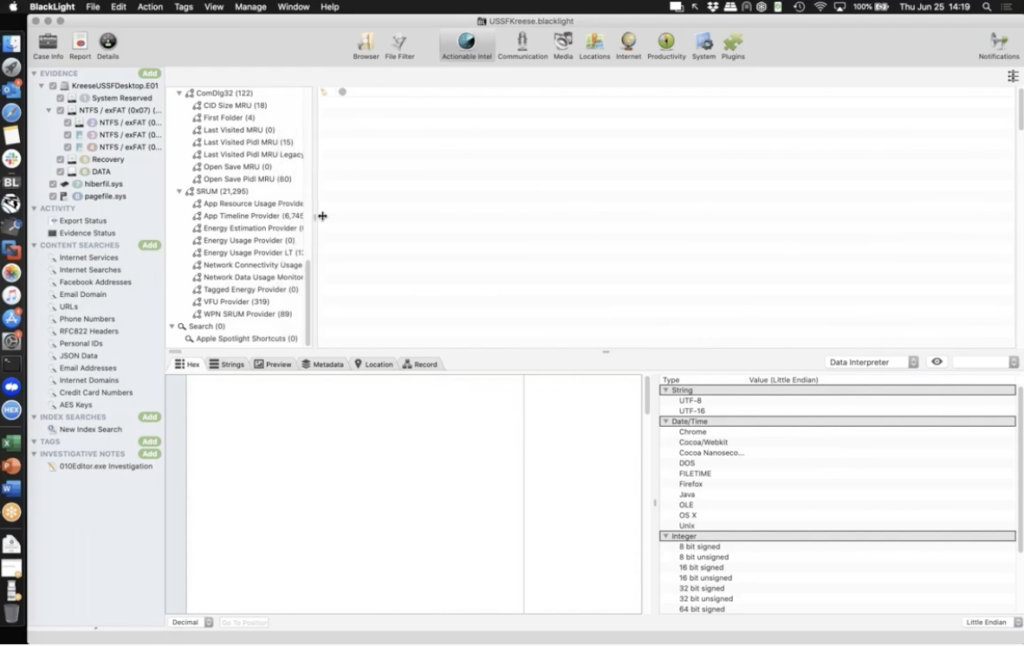Select the Actionable Intel view
This screenshot has height=646, width=1024.
[466, 46]
